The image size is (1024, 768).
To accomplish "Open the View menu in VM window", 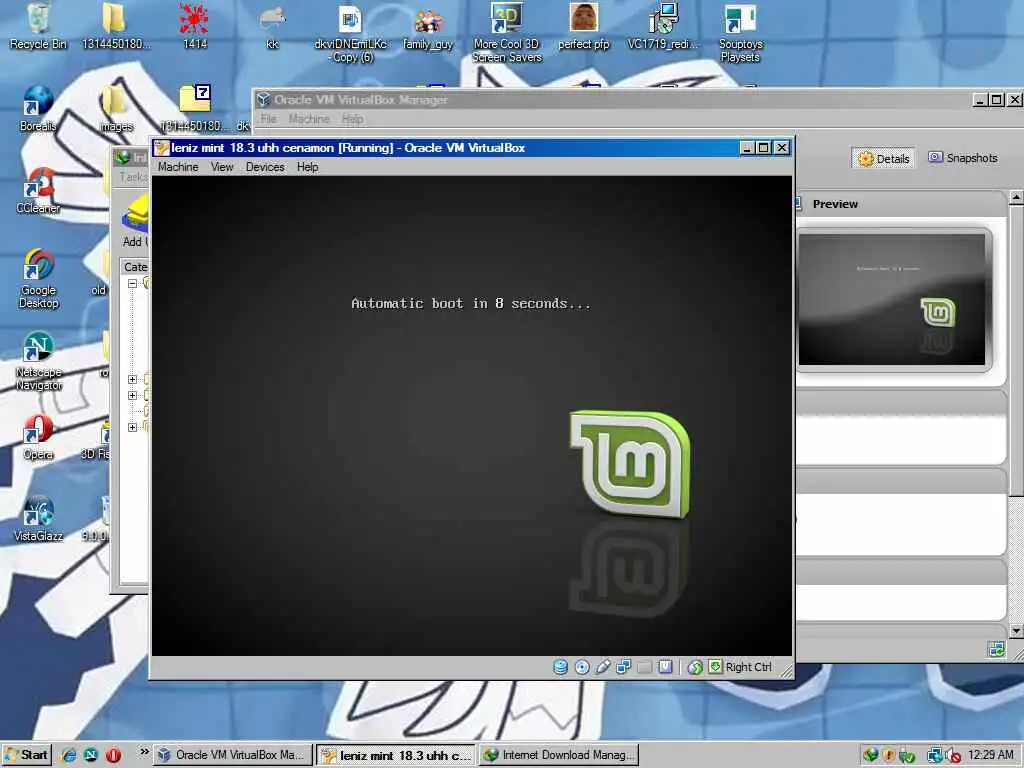I will pos(222,167).
